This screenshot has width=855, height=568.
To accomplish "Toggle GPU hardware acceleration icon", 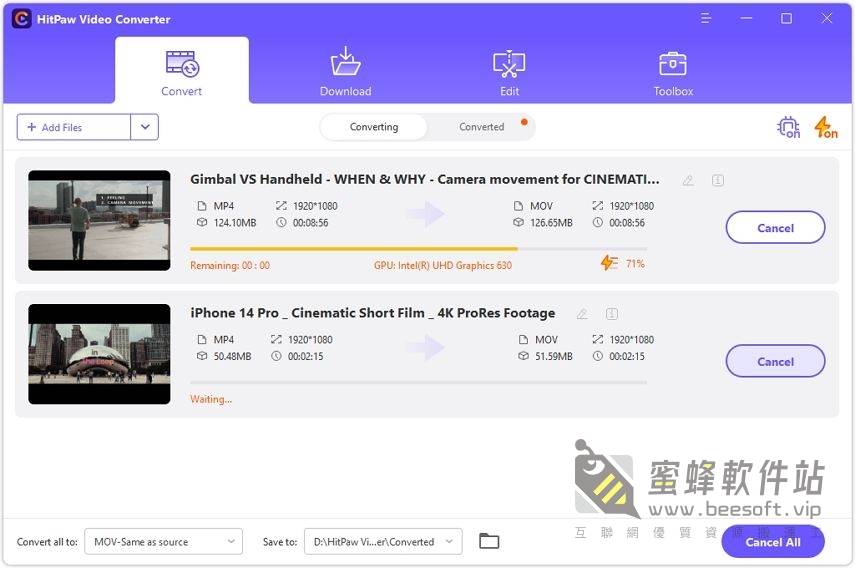I will (x=788, y=127).
